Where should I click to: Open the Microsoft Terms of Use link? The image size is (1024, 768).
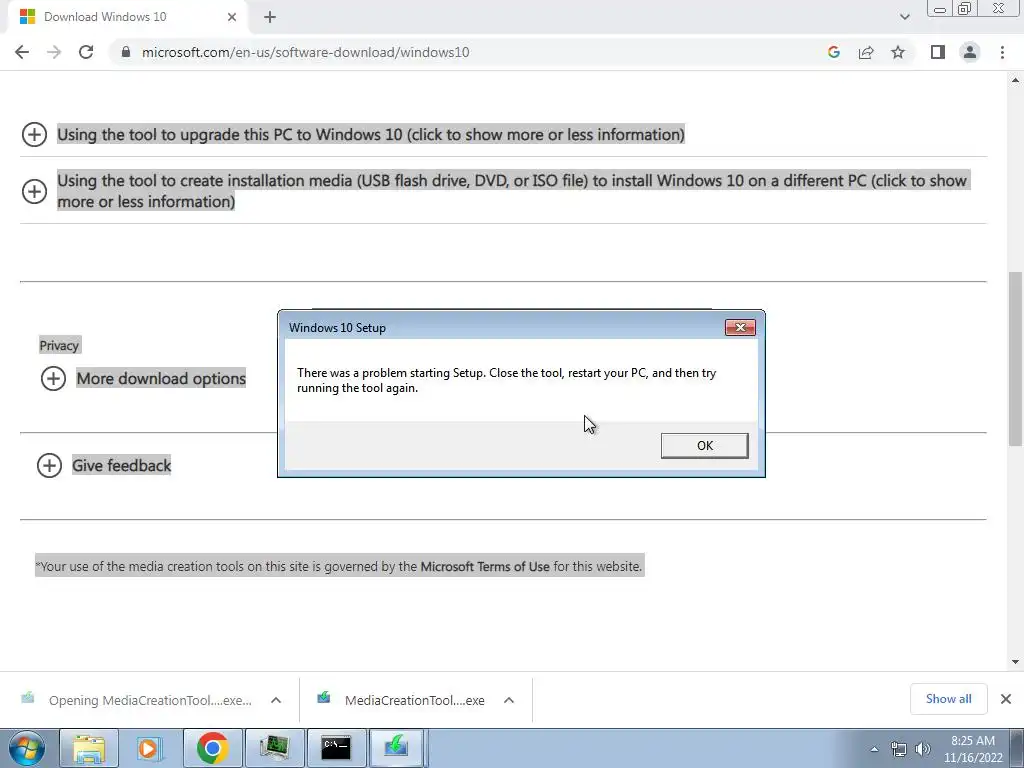click(x=485, y=566)
